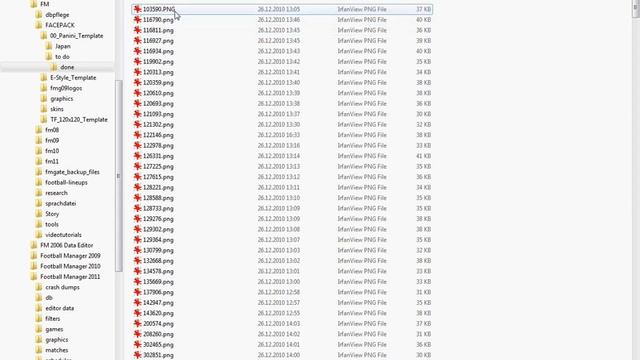Click the folder icon beside dbpflege

point(39,15)
